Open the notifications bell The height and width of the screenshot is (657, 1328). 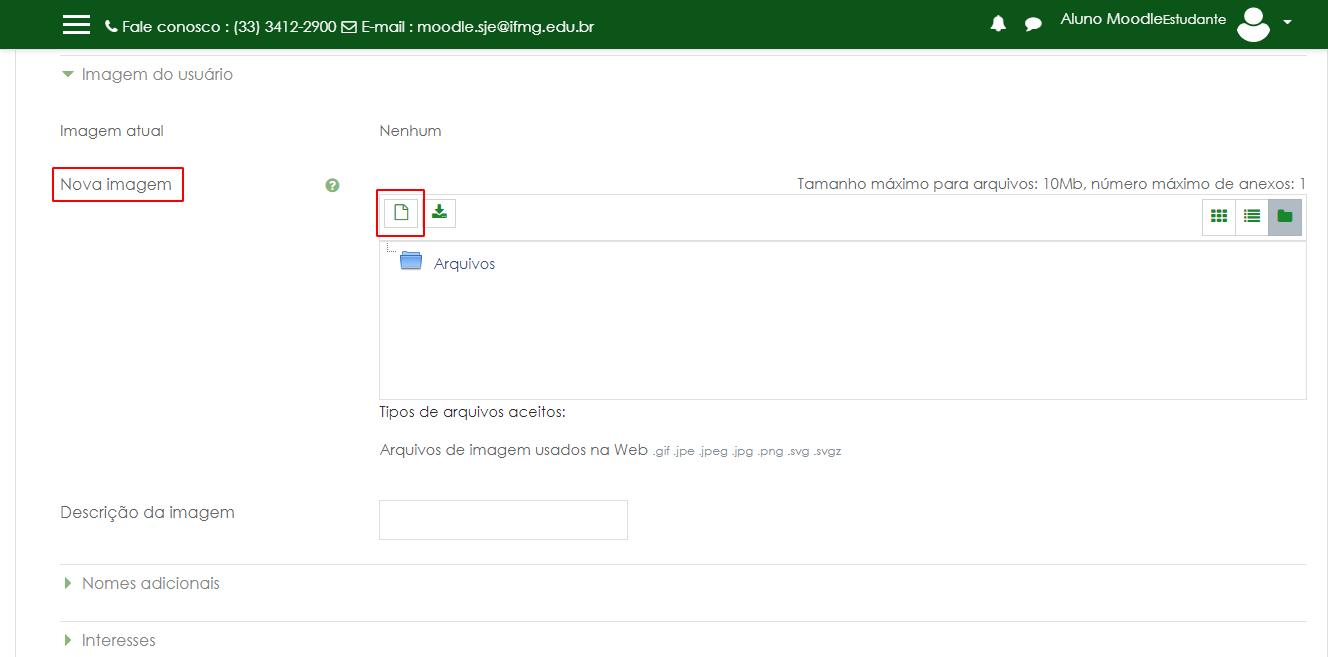point(998,24)
